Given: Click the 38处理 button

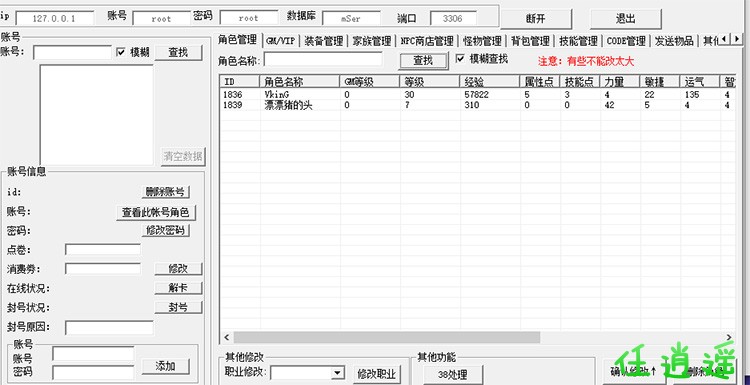Looking at the screenshot, I should pyautogui.click(x=453, y=375).
